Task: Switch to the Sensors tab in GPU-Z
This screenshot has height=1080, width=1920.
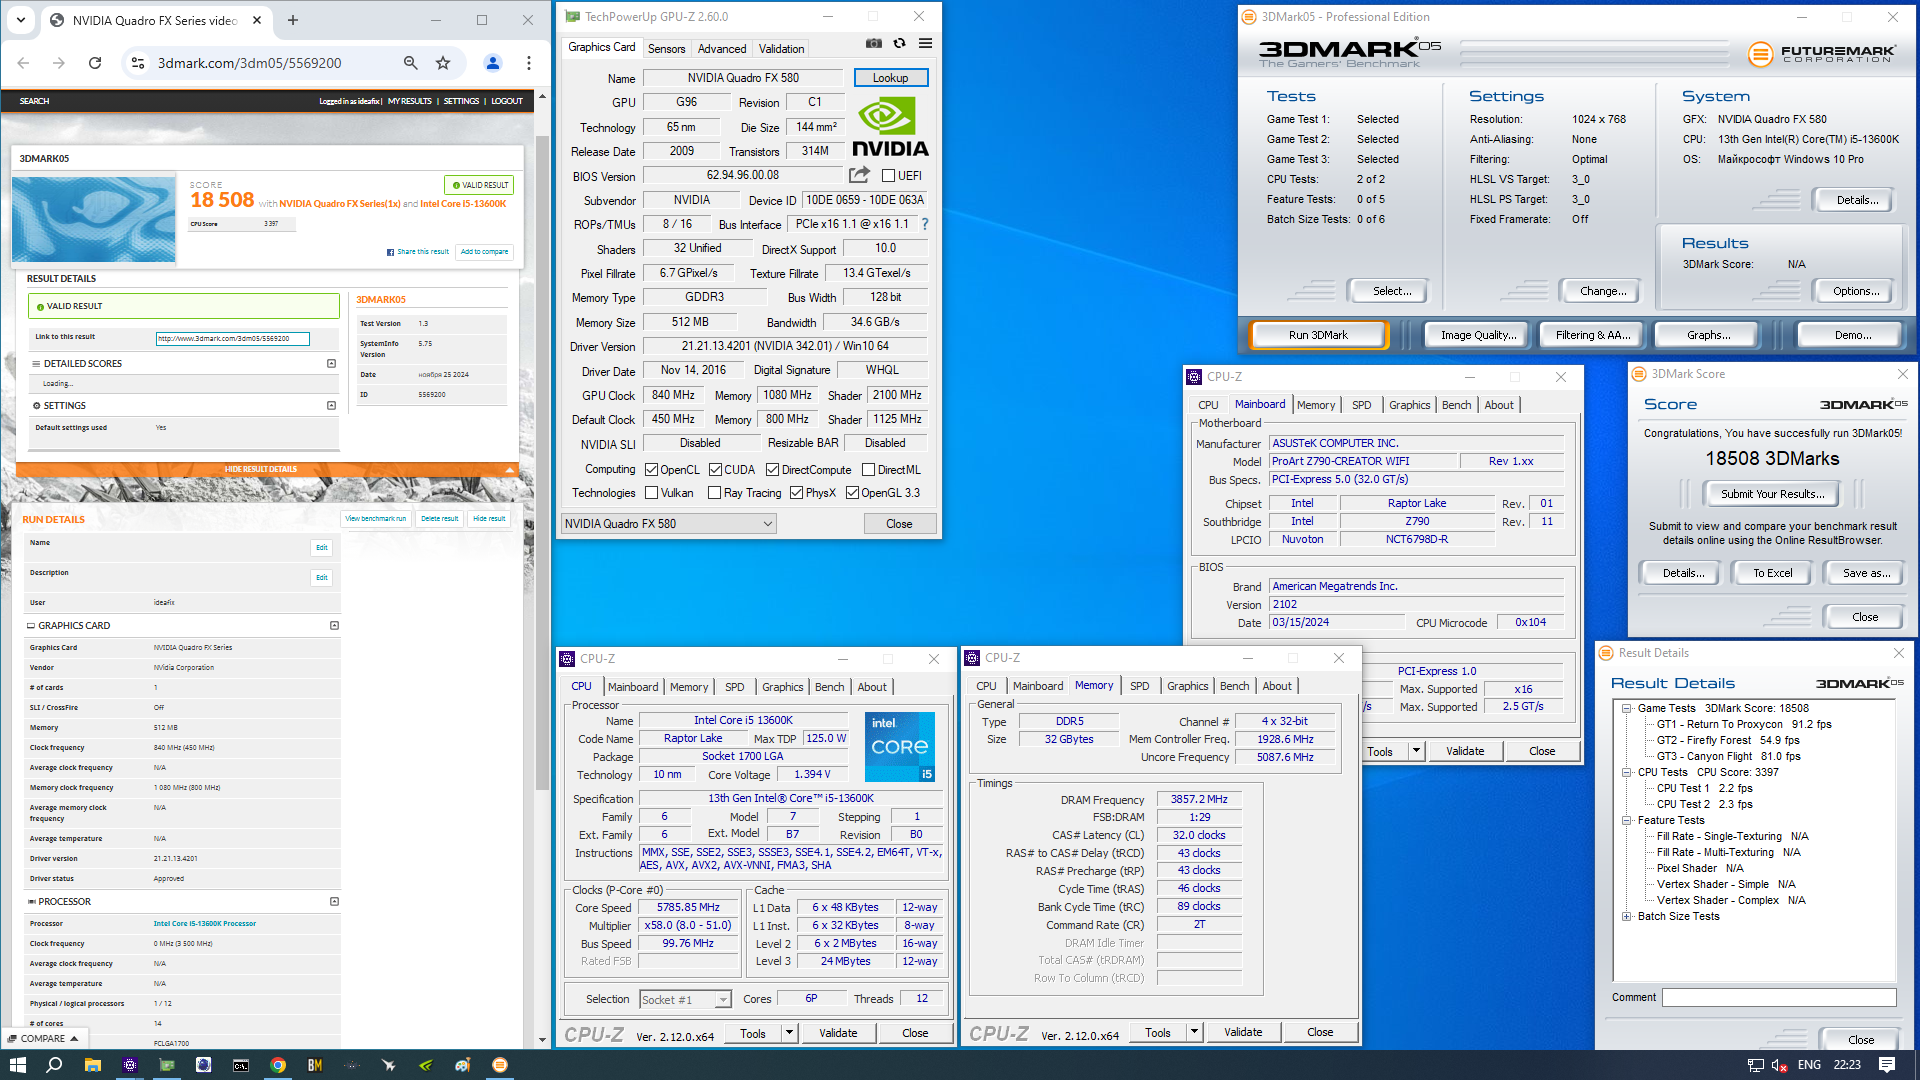Action: (666, 49)
